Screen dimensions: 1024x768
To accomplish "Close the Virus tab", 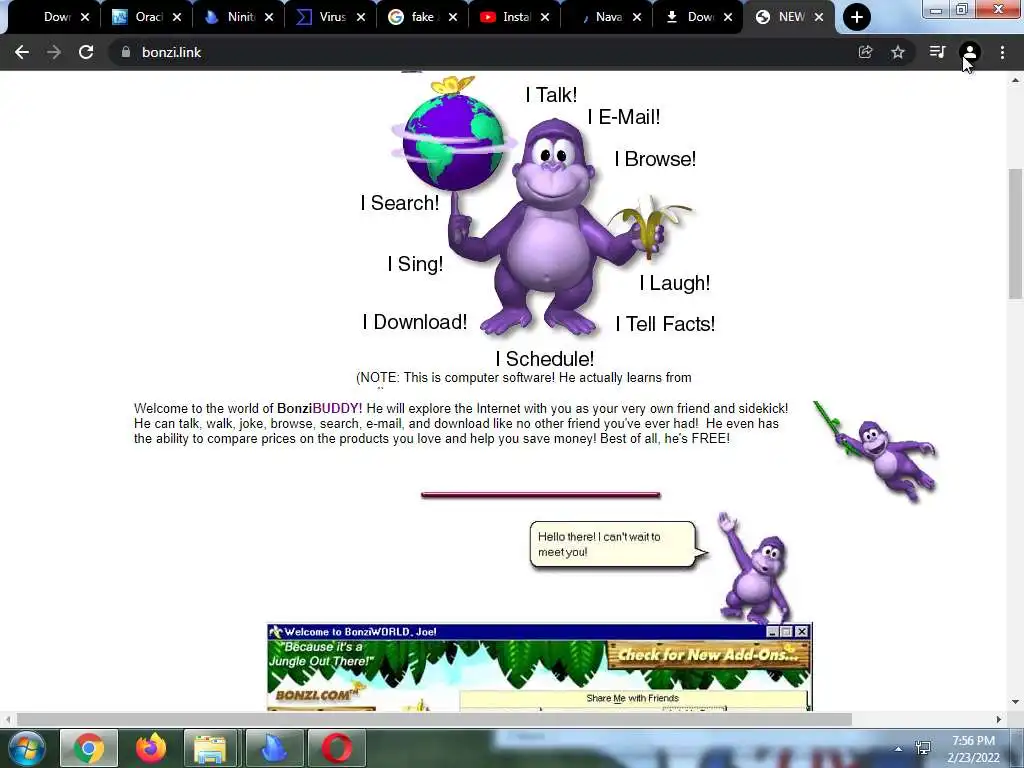I will 361,18.
